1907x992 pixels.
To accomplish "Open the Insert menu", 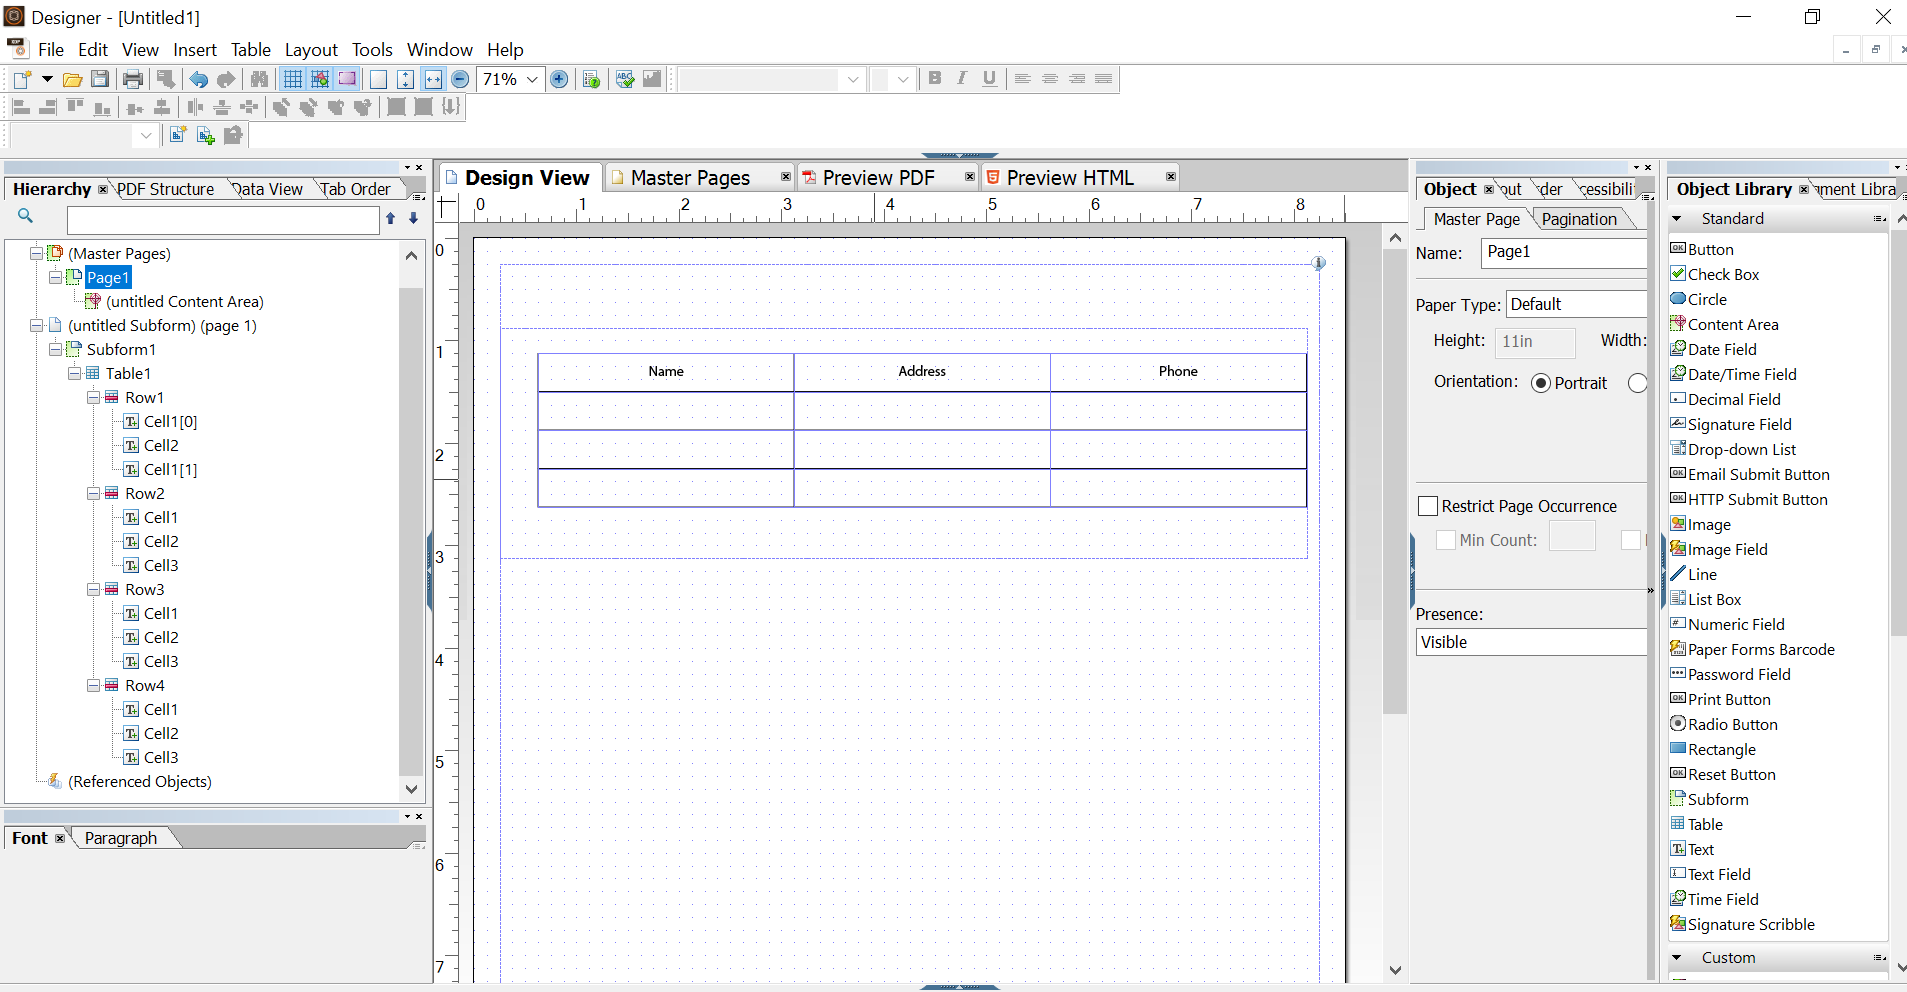I will pyautogui.click(x=195, y=49).
